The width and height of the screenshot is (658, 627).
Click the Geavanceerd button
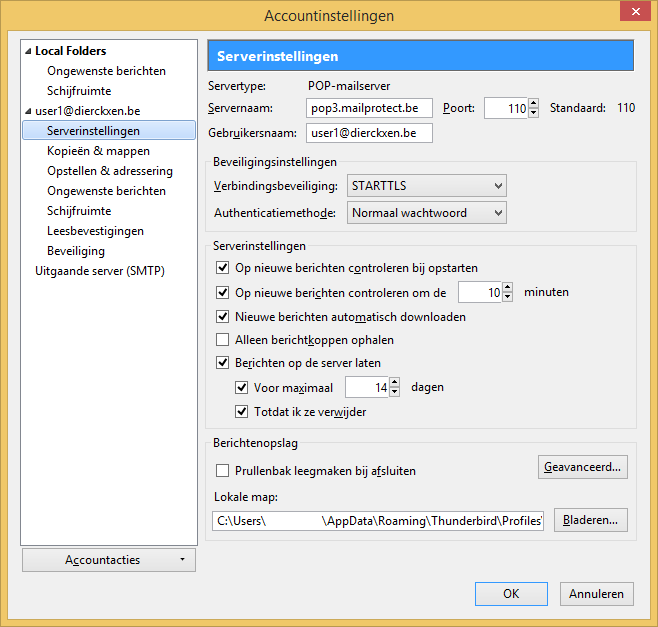[x=583, y=466]
